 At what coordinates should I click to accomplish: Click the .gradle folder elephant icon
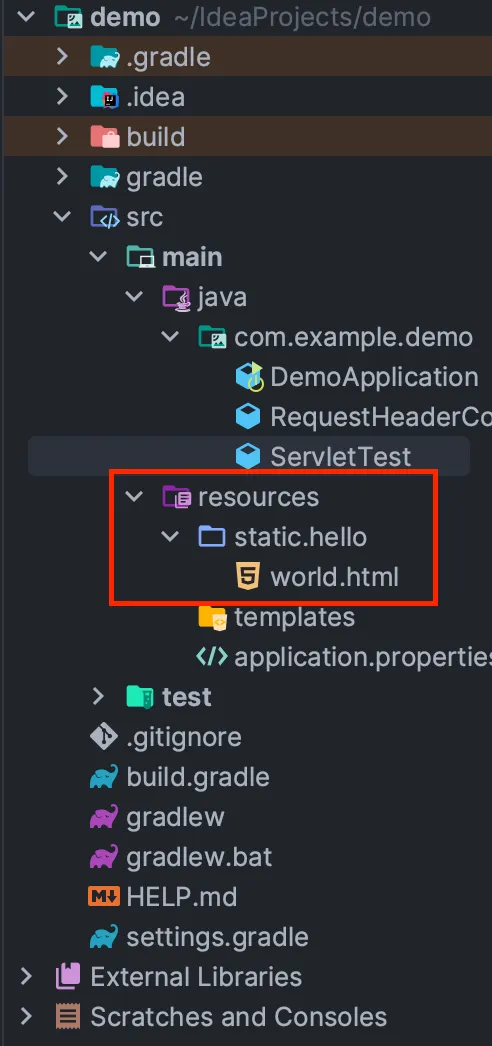click(x=104, y=57)
